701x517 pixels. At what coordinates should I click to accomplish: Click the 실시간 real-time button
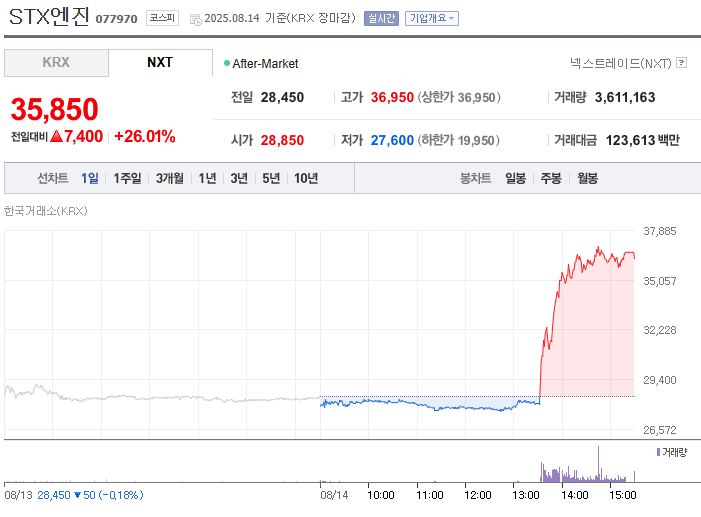[381, 18]
